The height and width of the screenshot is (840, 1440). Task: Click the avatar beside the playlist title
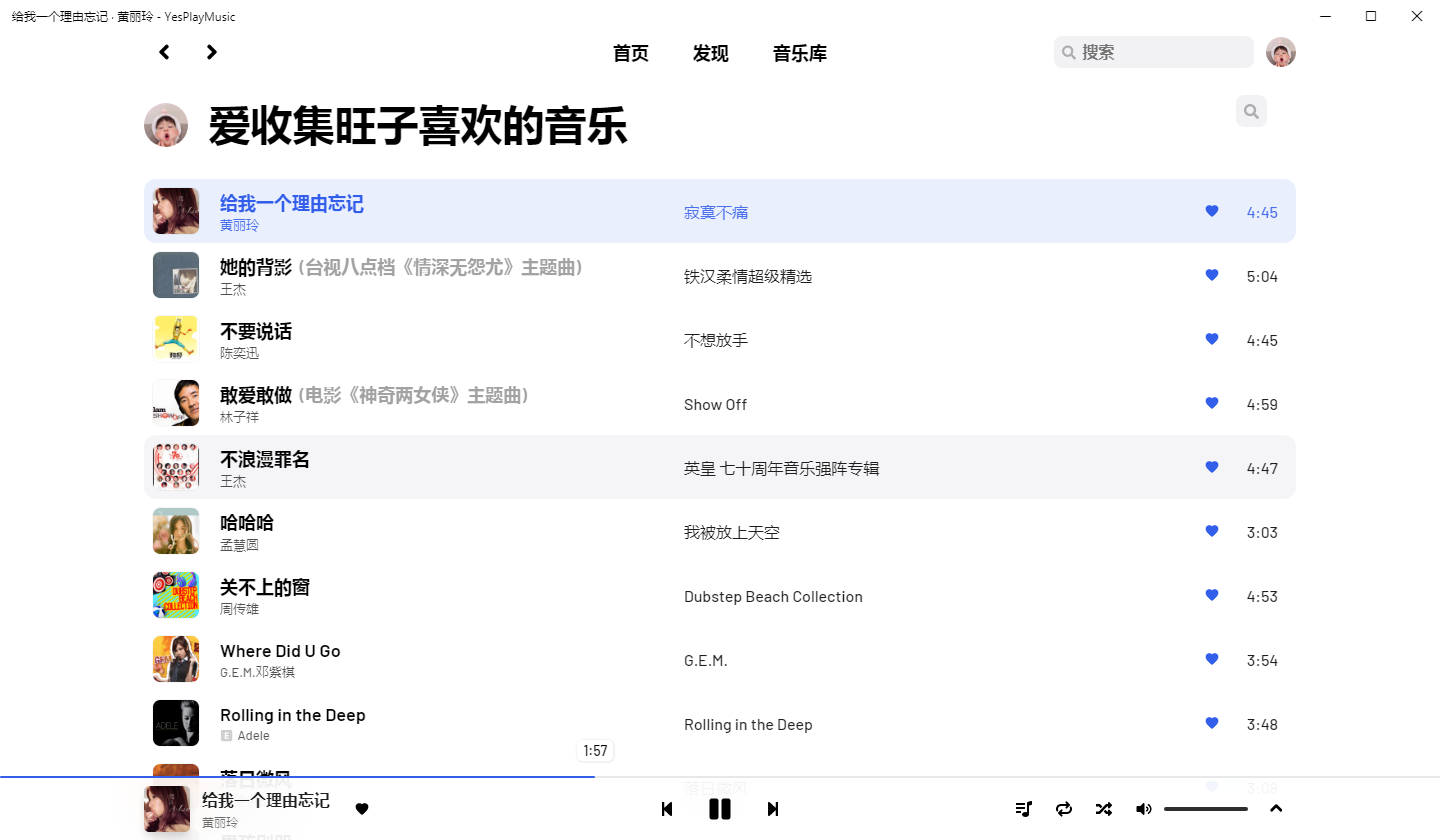pos(166,125)
